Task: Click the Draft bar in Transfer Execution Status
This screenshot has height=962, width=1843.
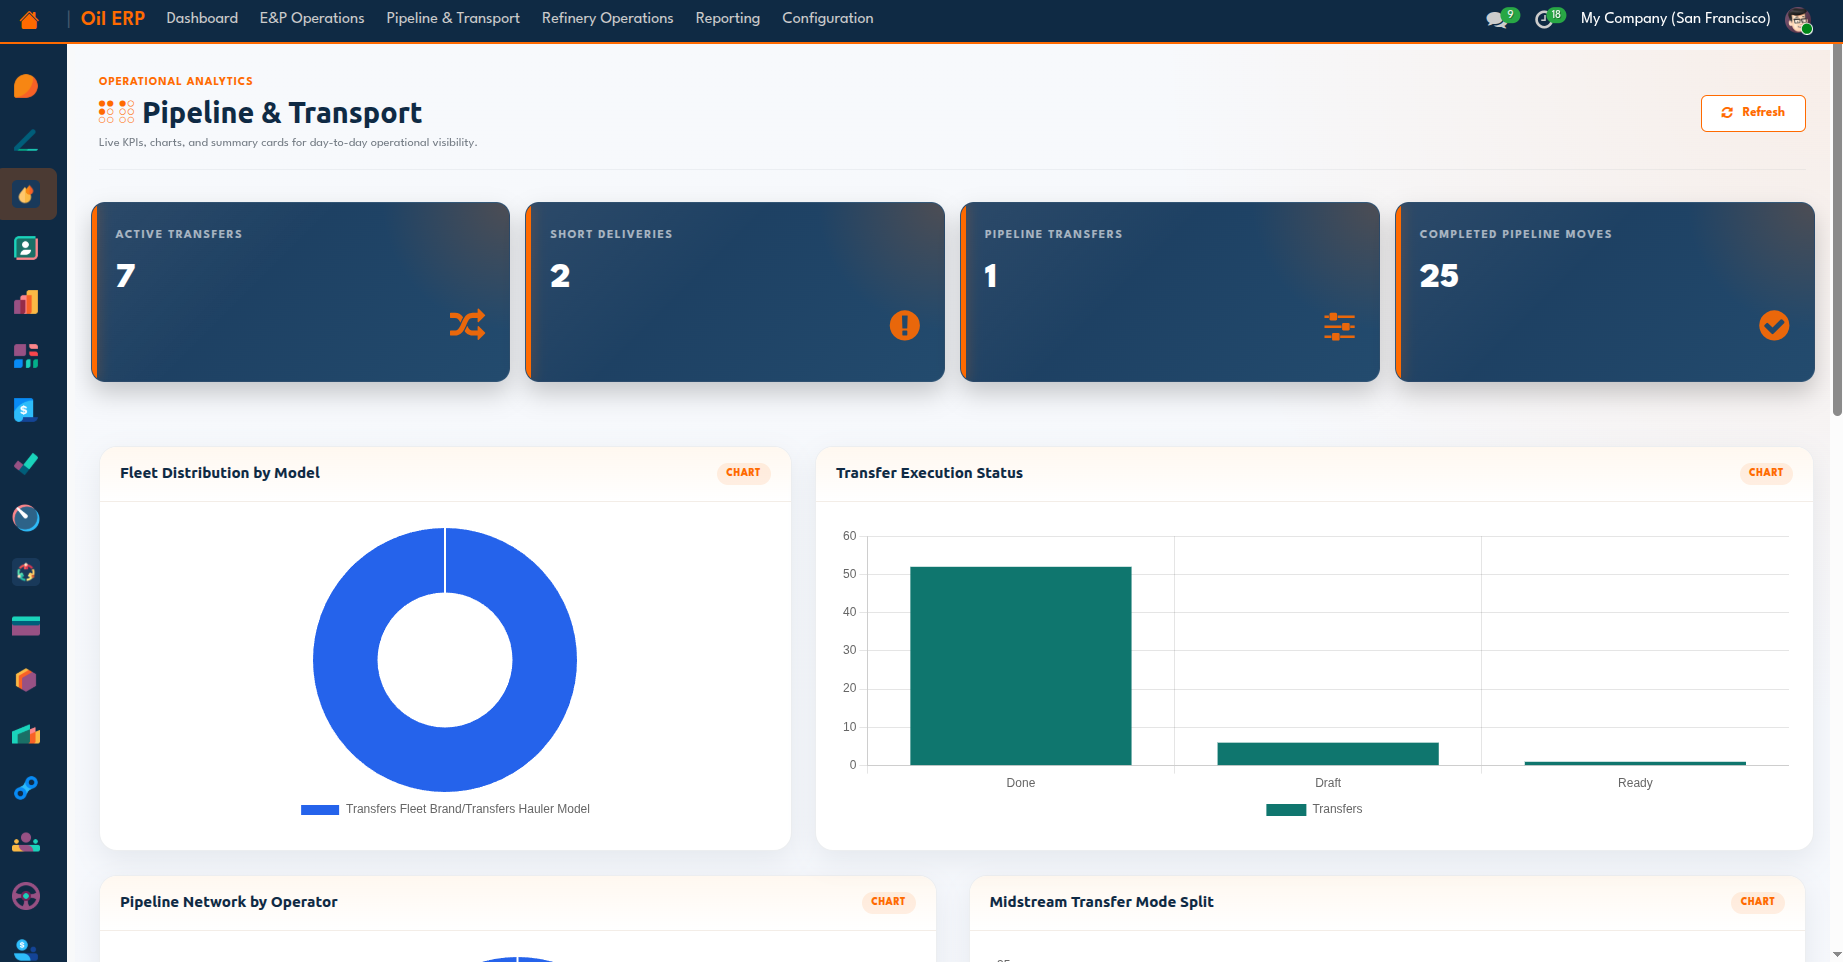Action: coord(1327,754)
